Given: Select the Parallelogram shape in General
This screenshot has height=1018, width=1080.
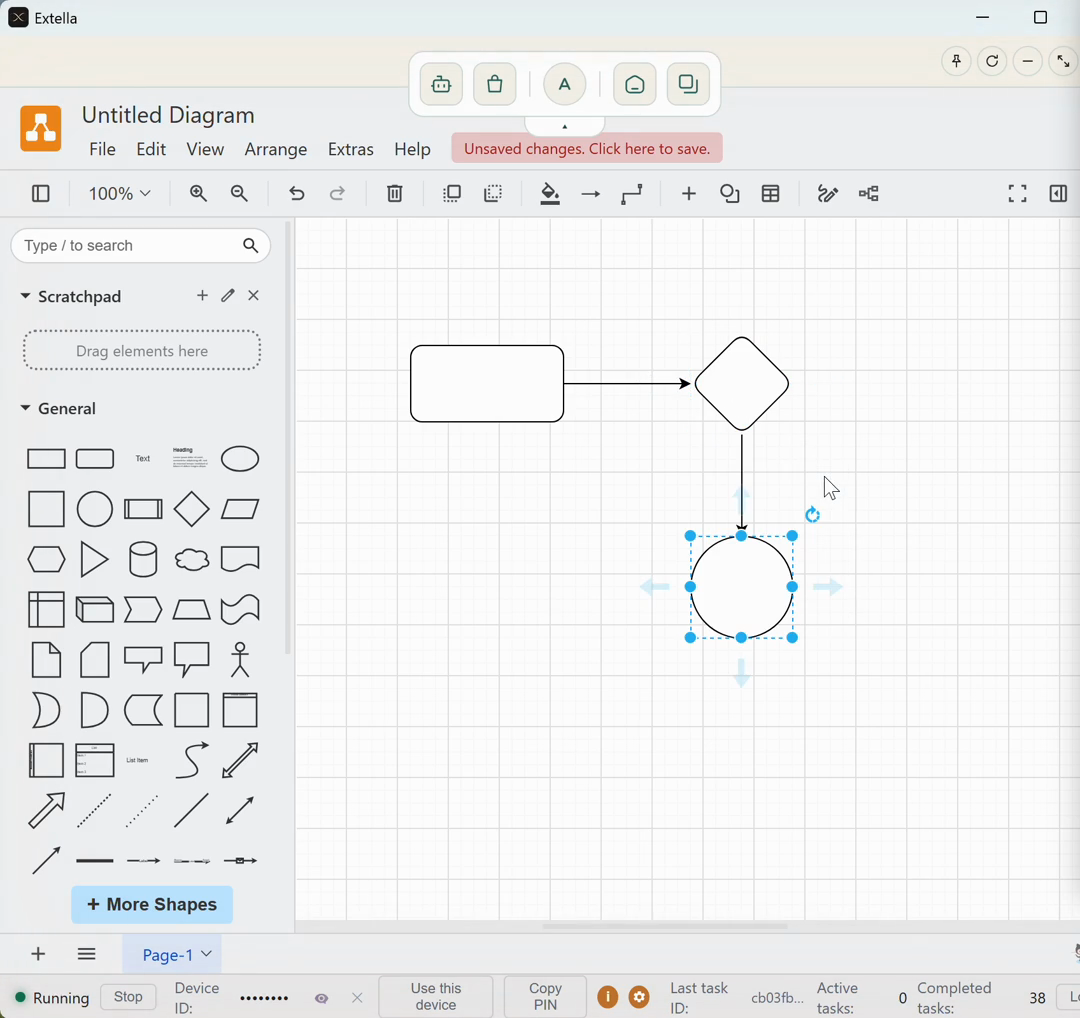Looking at the screenshot, I should [x=240, y=509].
